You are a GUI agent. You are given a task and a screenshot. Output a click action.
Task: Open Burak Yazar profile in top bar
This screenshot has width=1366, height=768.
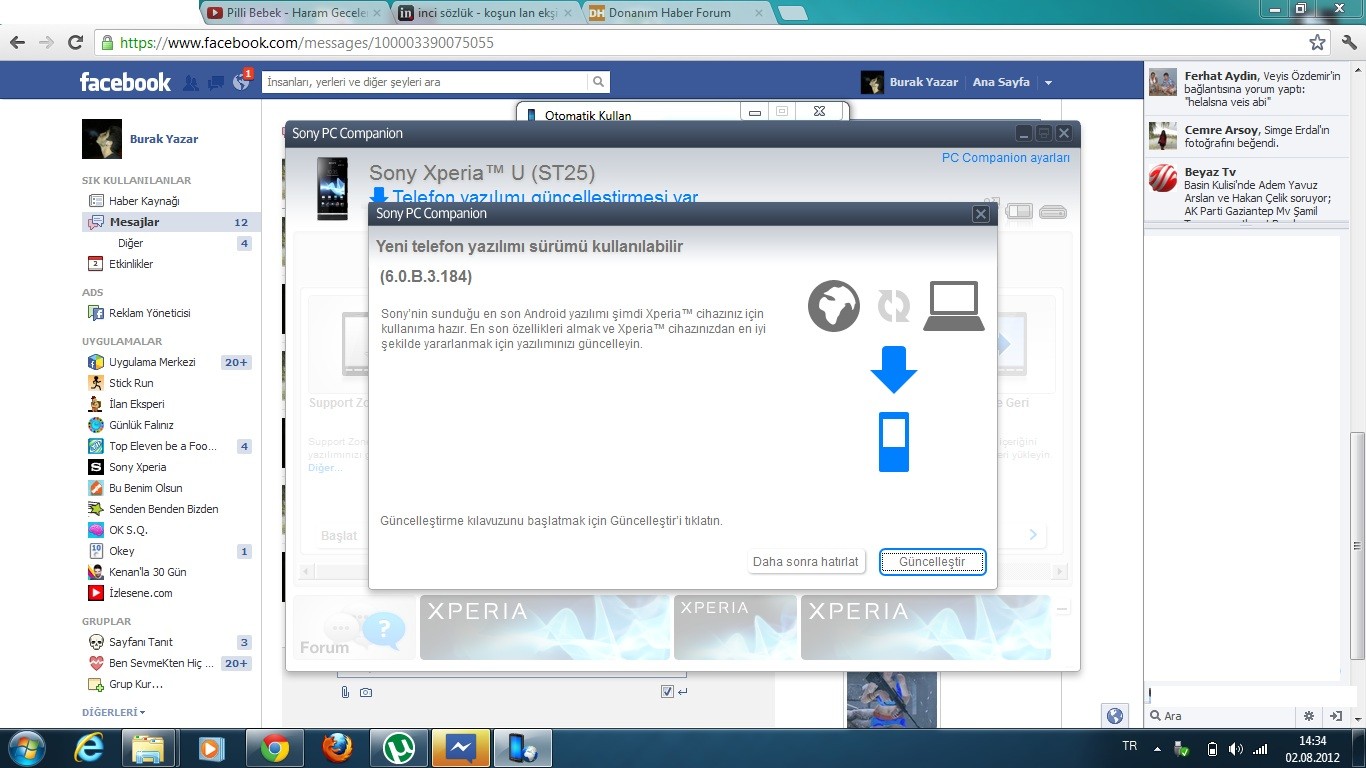[x=909, y=82]
